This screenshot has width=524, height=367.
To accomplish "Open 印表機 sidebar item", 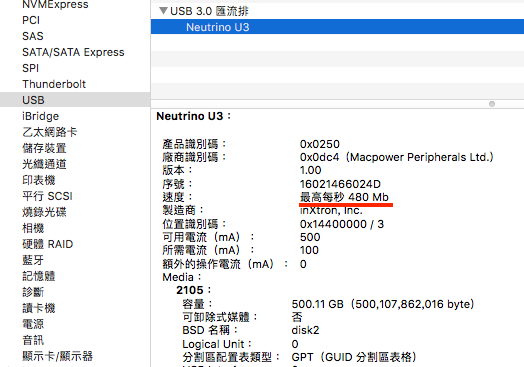I will [38, 180].
